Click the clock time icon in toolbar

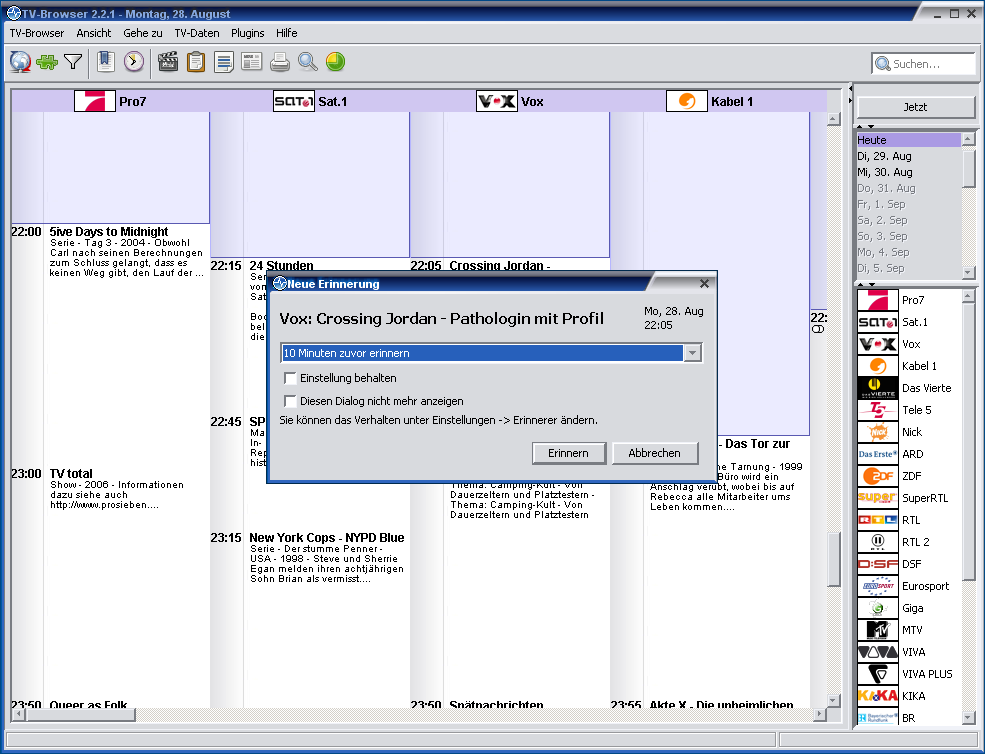pyautogui.click(x=133, y=62)
